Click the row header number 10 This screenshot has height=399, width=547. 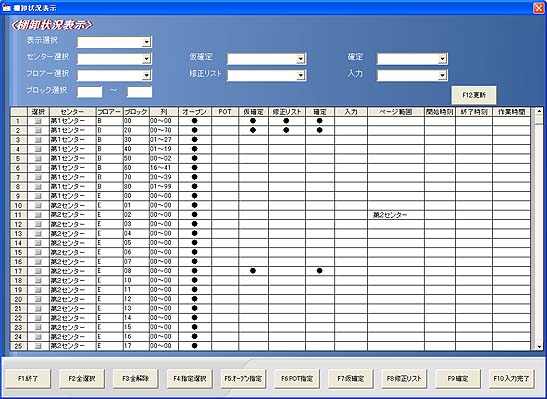(x=18, y=205)
